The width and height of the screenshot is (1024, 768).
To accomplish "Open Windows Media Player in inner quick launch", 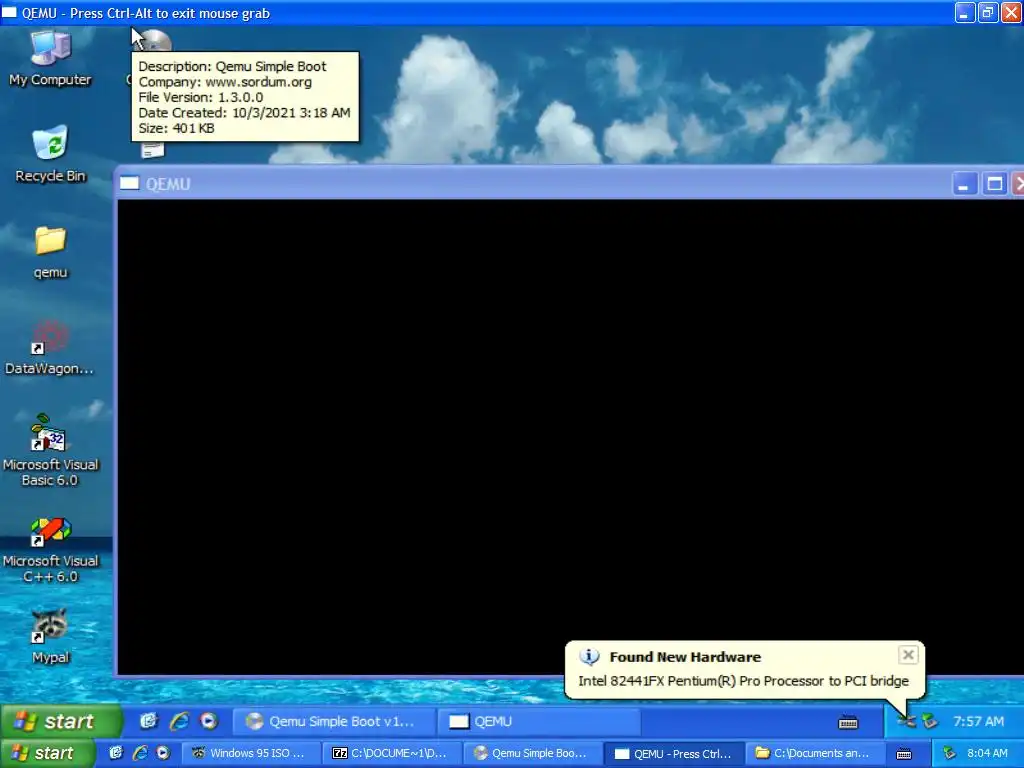I will coord(209,721).
